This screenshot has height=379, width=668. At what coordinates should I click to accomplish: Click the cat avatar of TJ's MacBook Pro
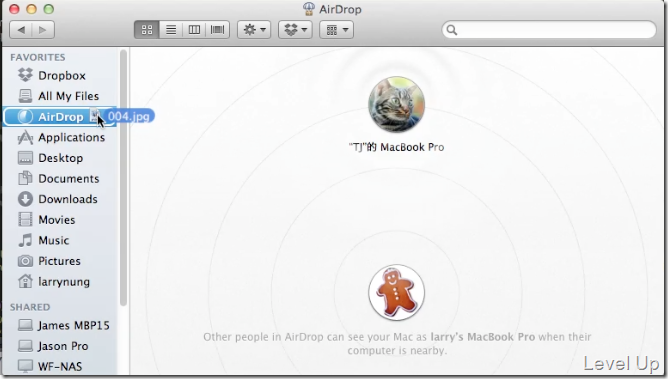click(x=396, y=105)
